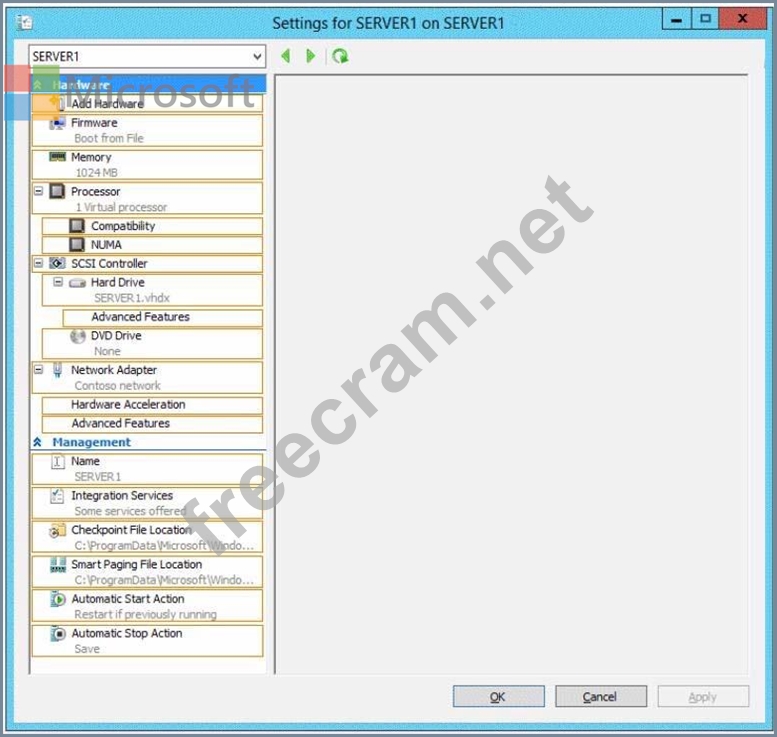Image resolution: width=777 pixels, height=737 pixels.
Task: Click the Compatibility icon
Action: [77, 226]
